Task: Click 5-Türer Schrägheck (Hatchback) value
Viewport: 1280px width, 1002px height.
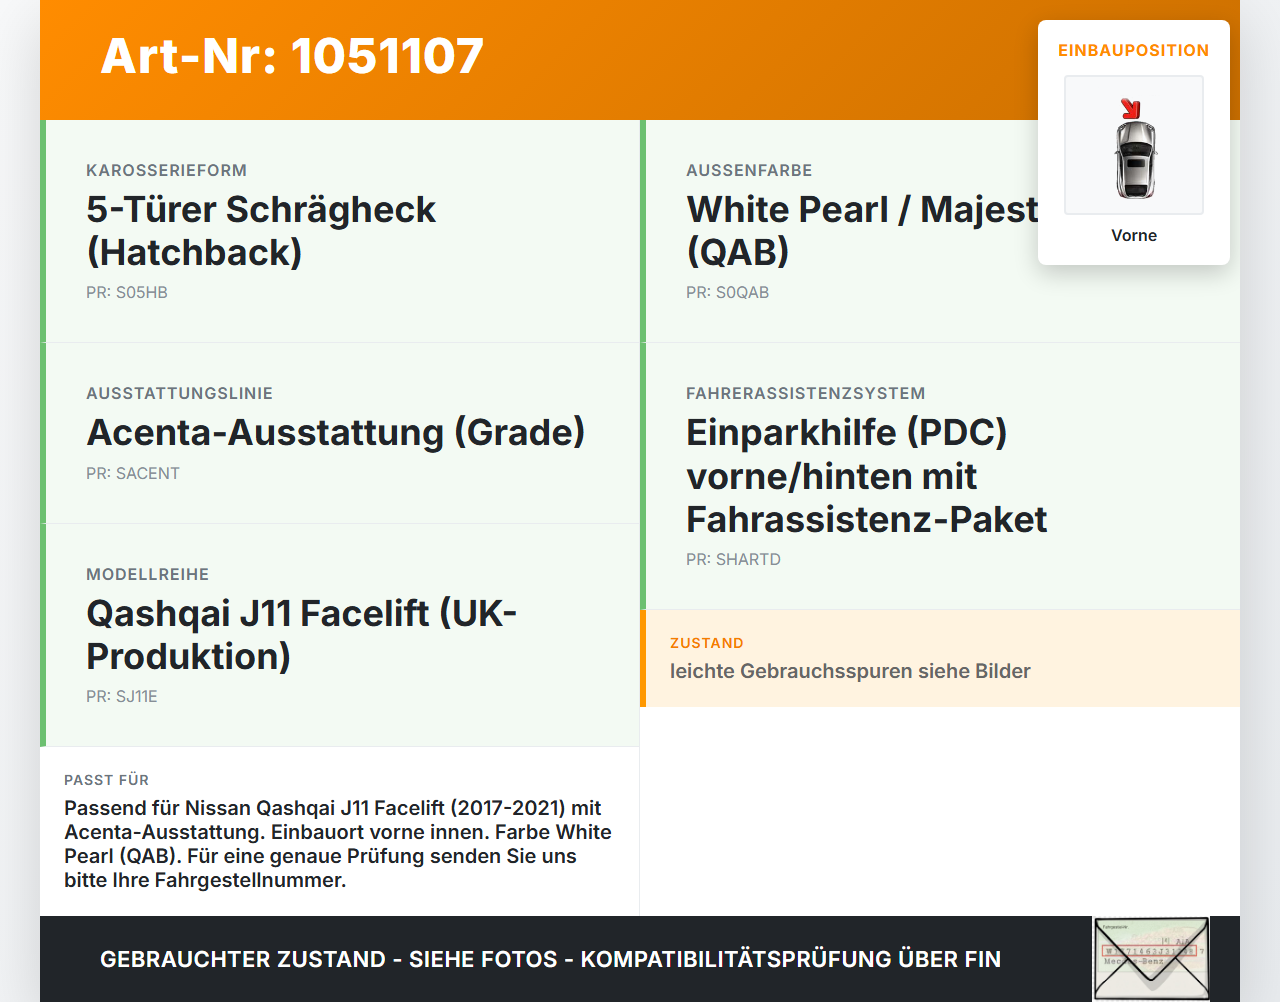Action: click(x=261, y=231)
